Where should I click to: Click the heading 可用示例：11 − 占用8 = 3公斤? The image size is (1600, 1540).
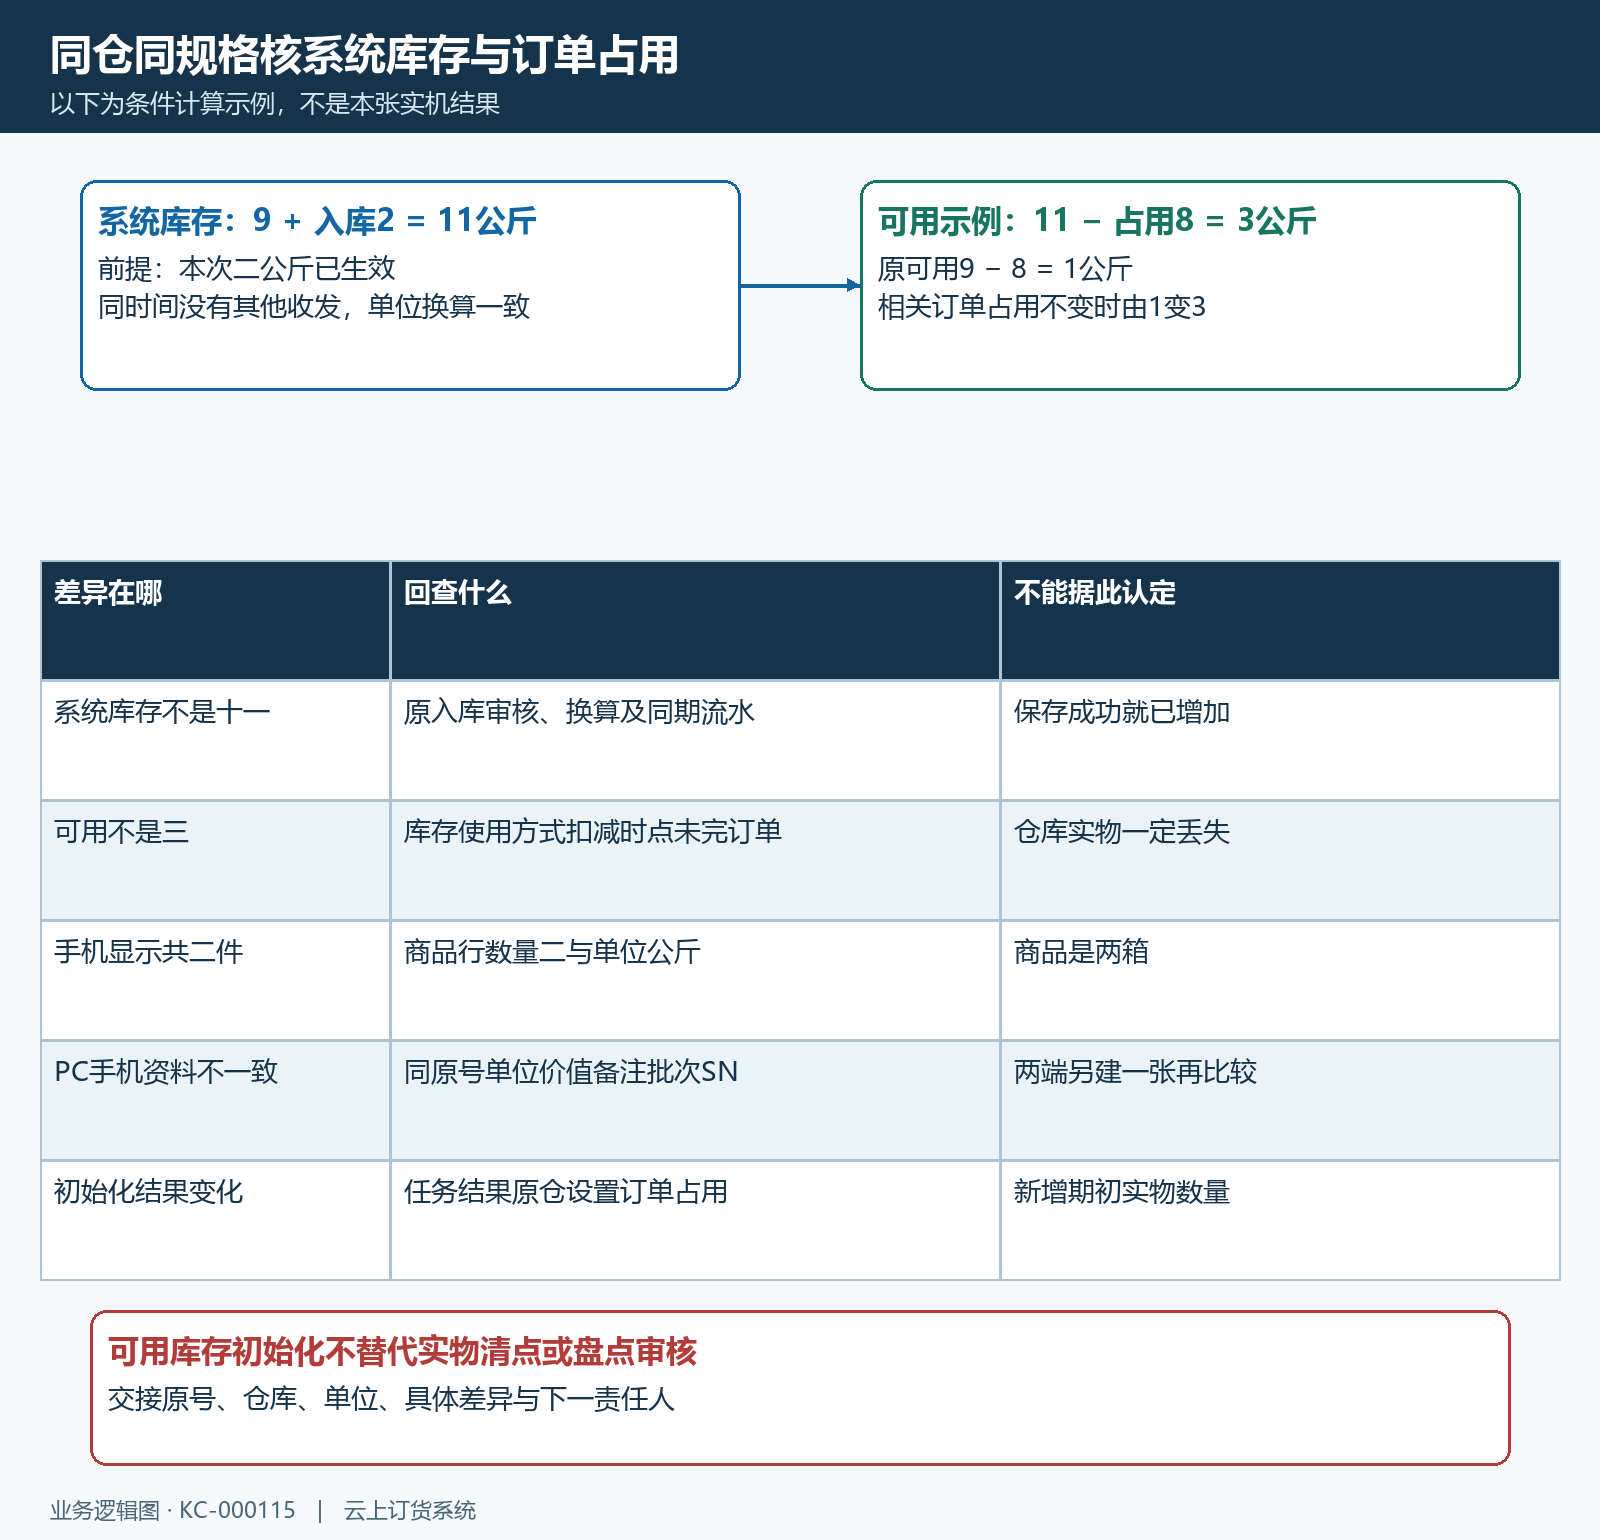coord(1097,220)
